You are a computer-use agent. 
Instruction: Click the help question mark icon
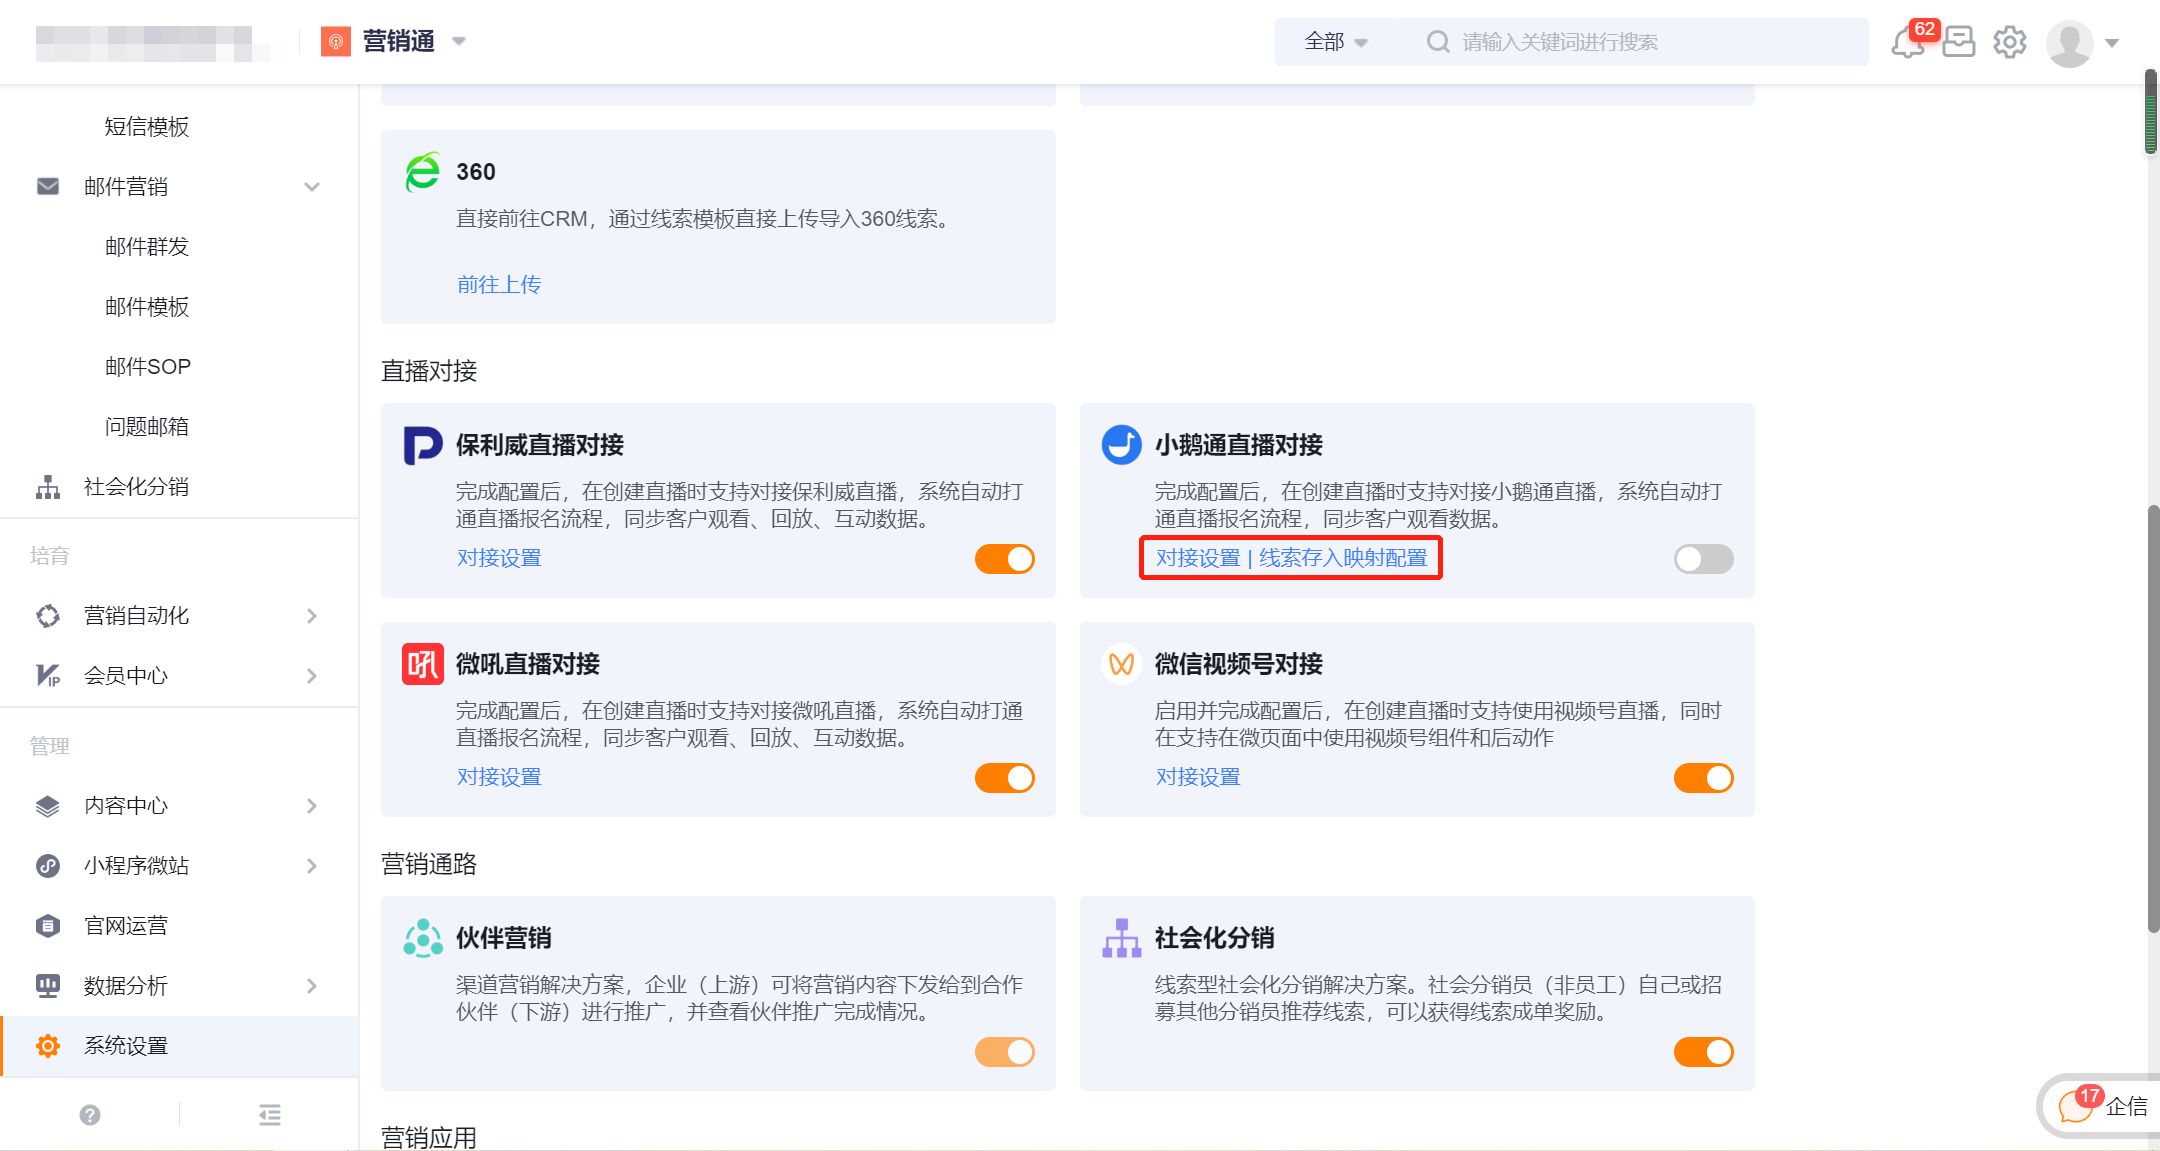[x=90, y=1115]
